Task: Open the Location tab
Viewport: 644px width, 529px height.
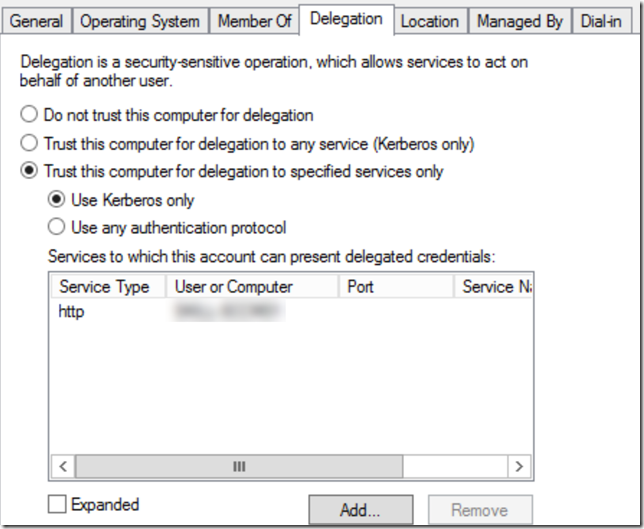Action: click(429, 21)
